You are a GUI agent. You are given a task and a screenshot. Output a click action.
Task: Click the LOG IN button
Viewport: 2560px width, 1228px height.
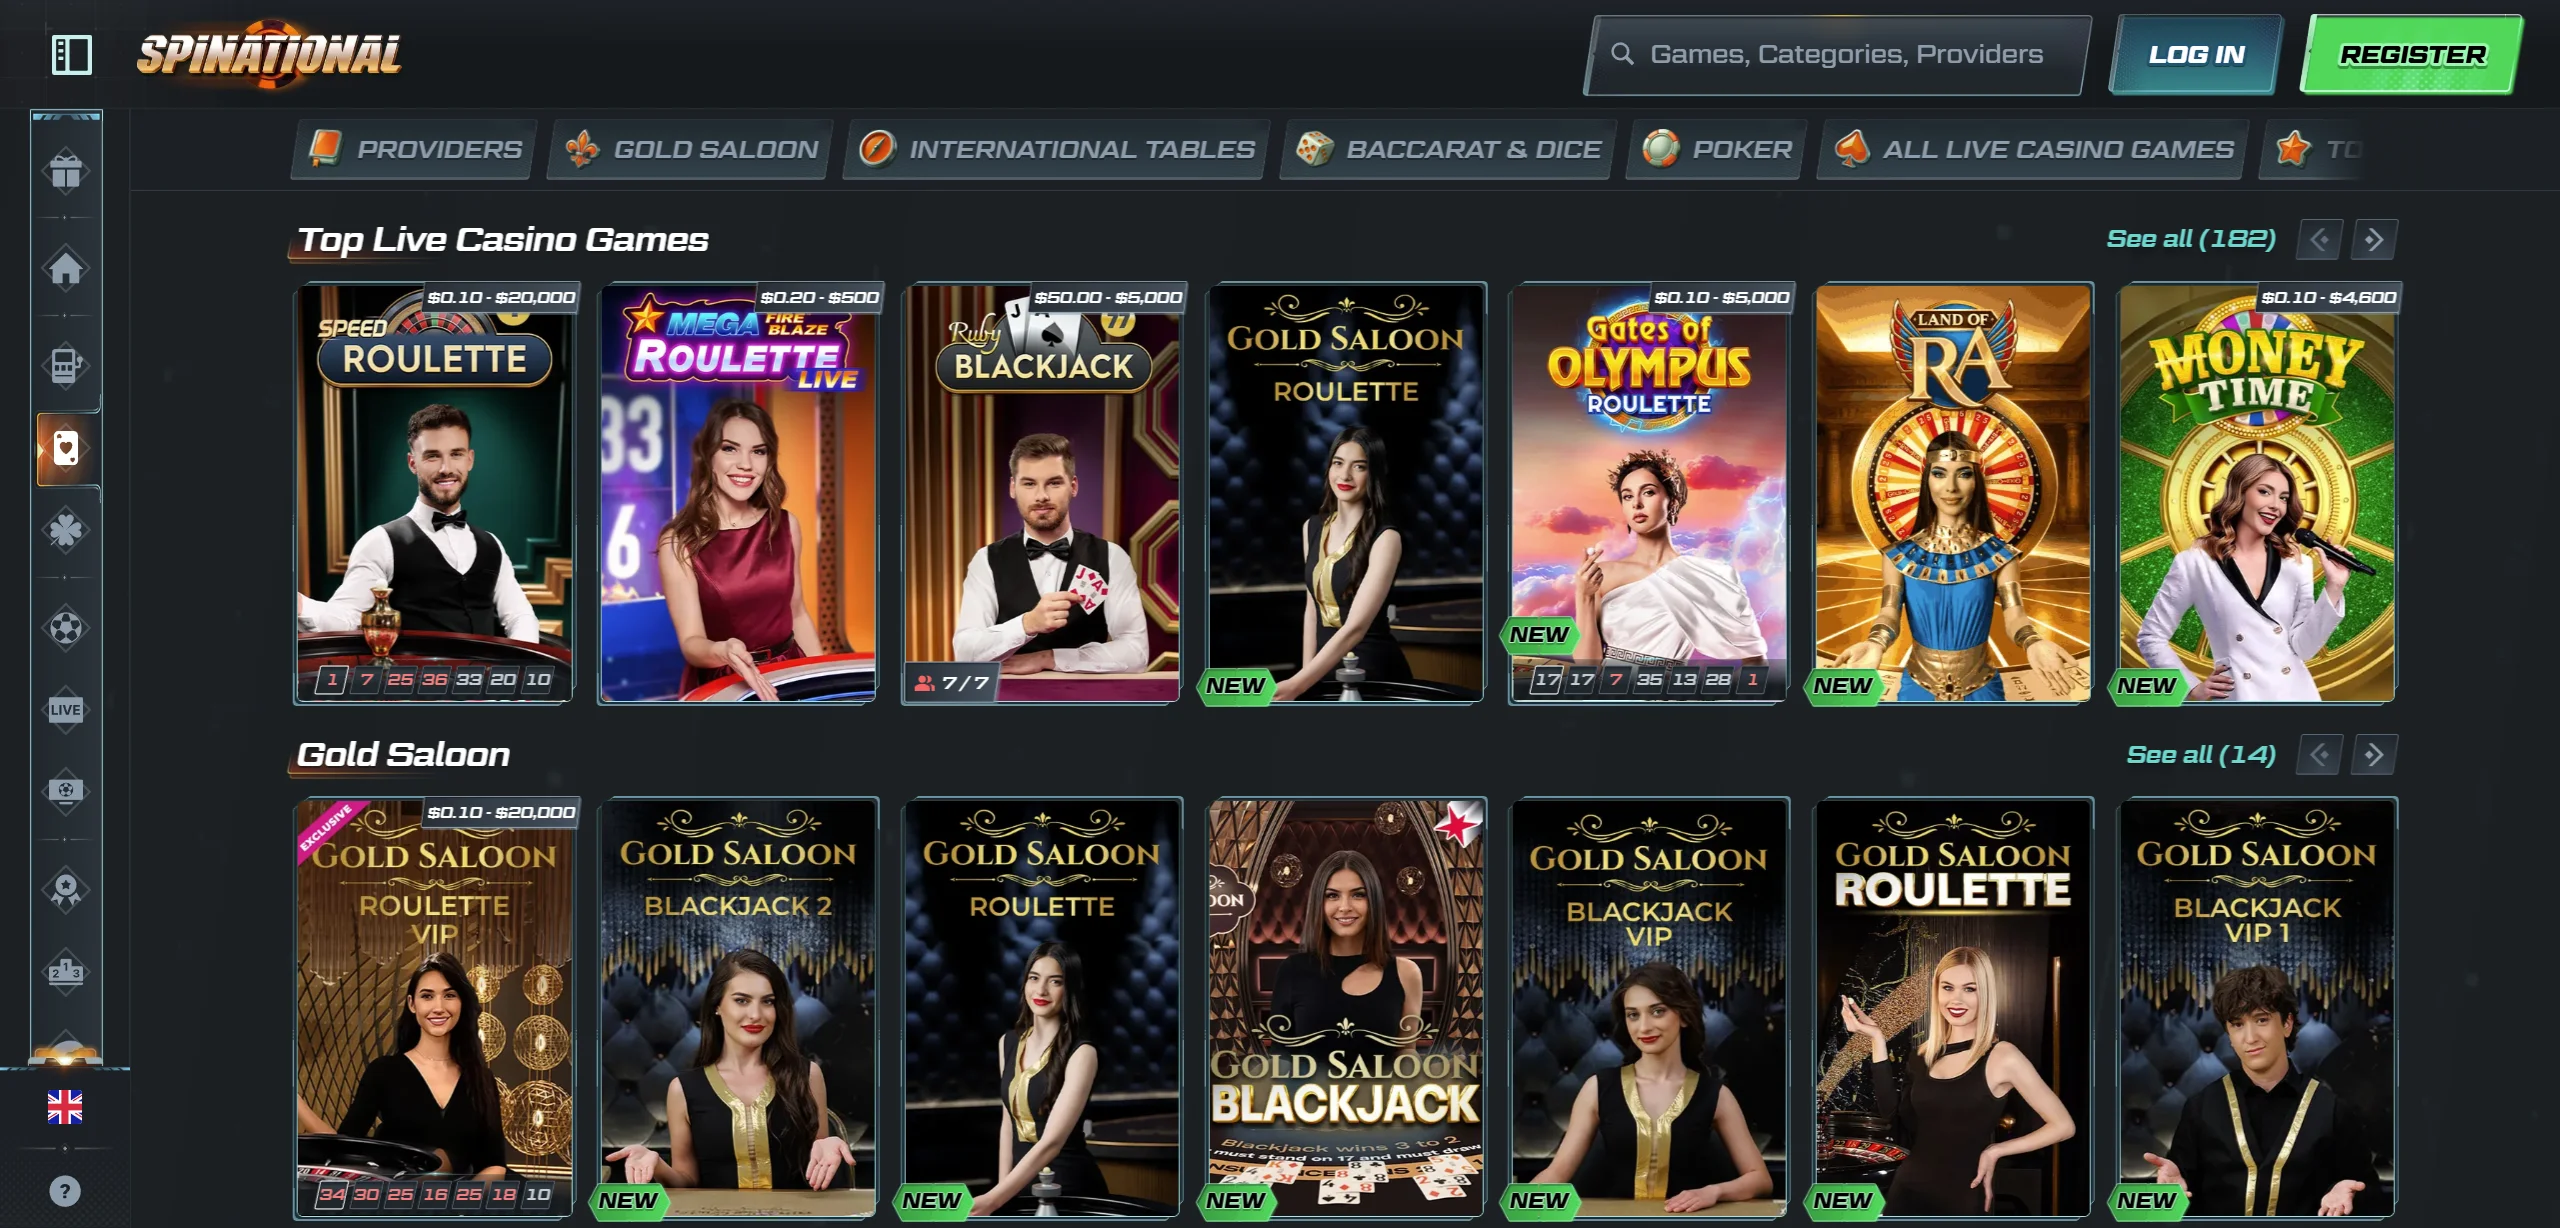2196,55
